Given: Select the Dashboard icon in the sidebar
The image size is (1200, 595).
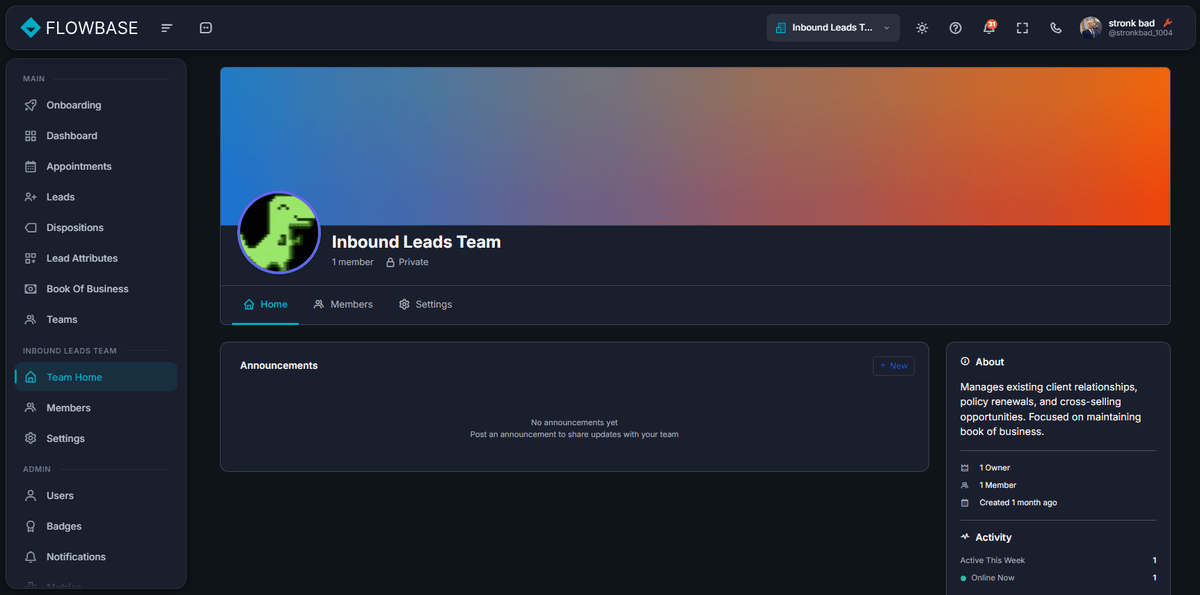Looking at the screenshot, I should click(32, 135).
